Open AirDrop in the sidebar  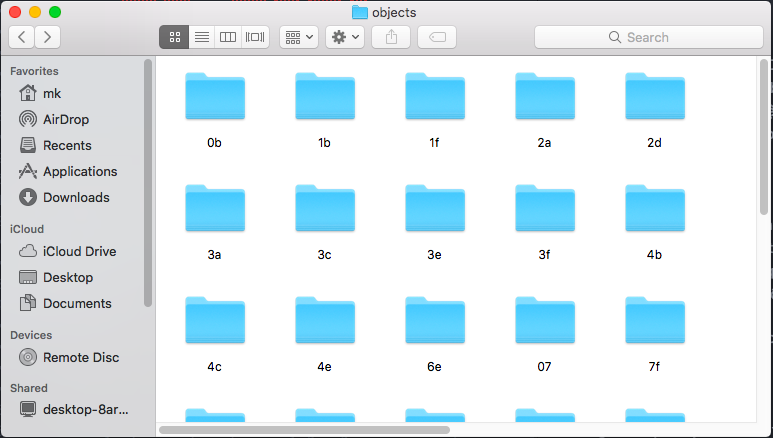click(x=54, y=119)
